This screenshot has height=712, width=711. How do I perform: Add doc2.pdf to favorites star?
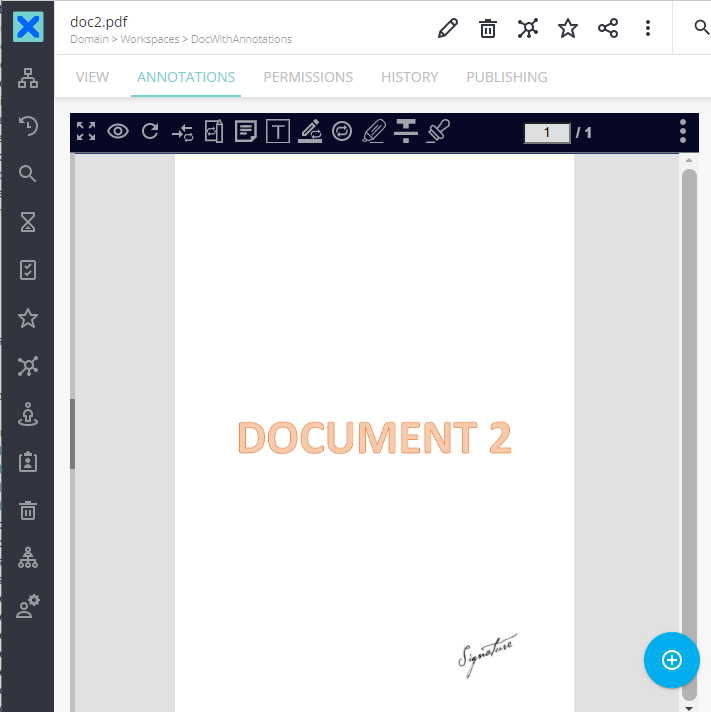[568, 28]
